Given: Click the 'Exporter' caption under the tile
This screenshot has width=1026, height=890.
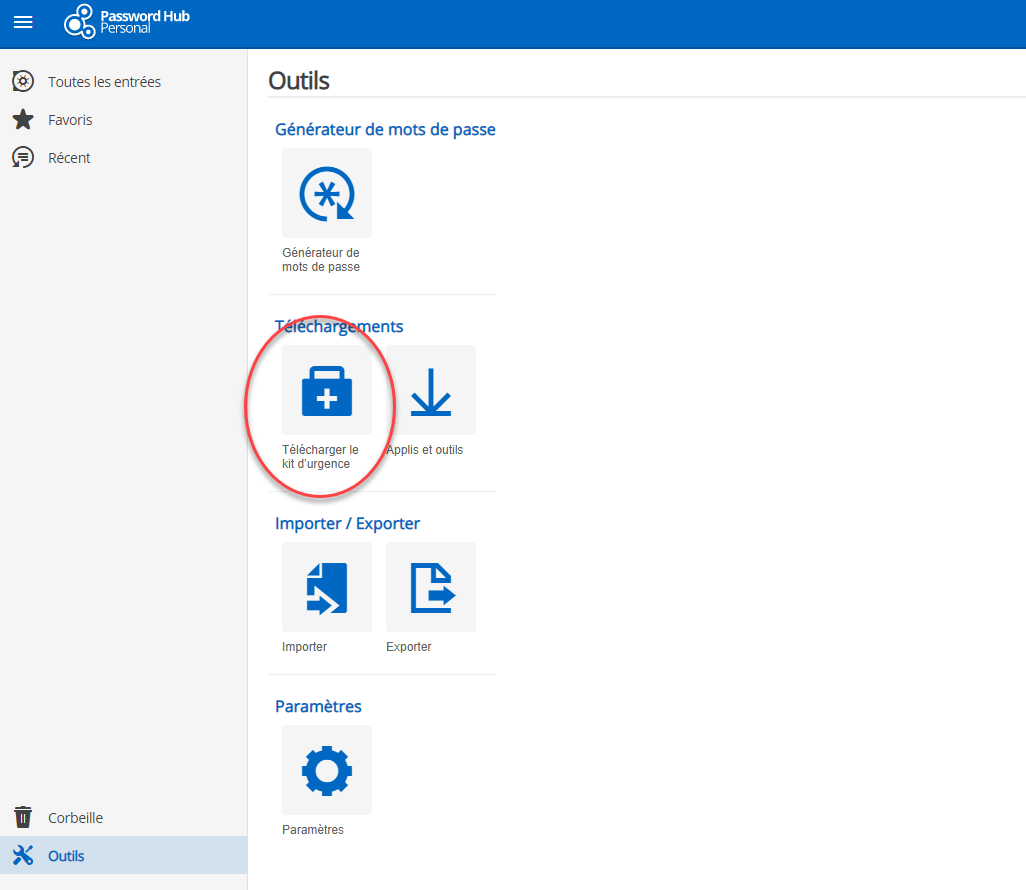Looking at the screenshot, I should click(x=409, y=647).
